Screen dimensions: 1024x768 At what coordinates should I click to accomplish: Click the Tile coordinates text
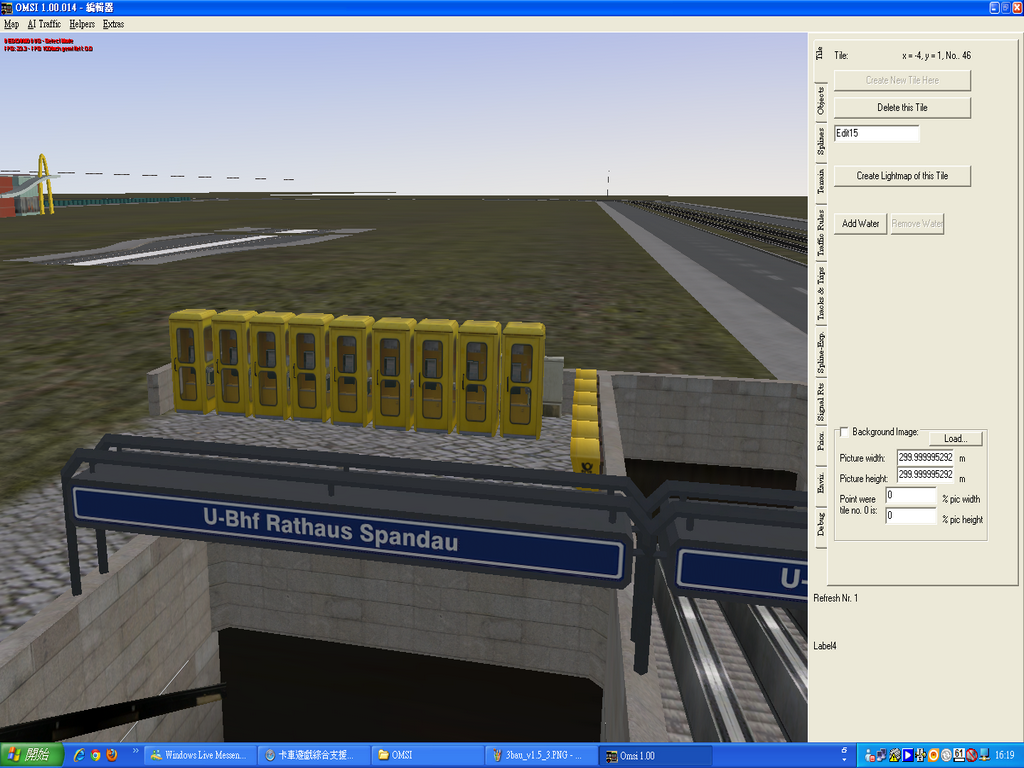[936, 56]
